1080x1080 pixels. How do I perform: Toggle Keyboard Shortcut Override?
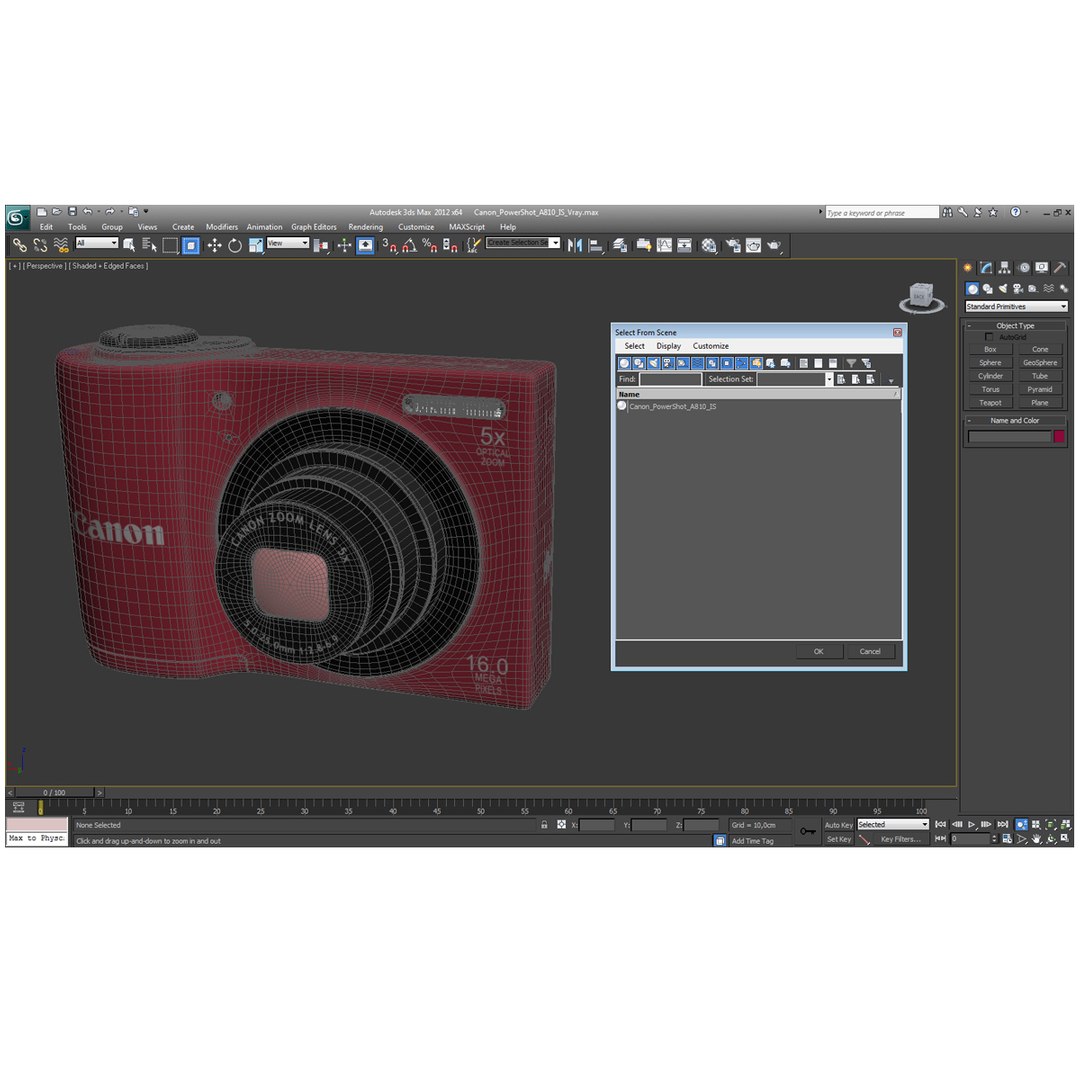(x=365, y=245)
